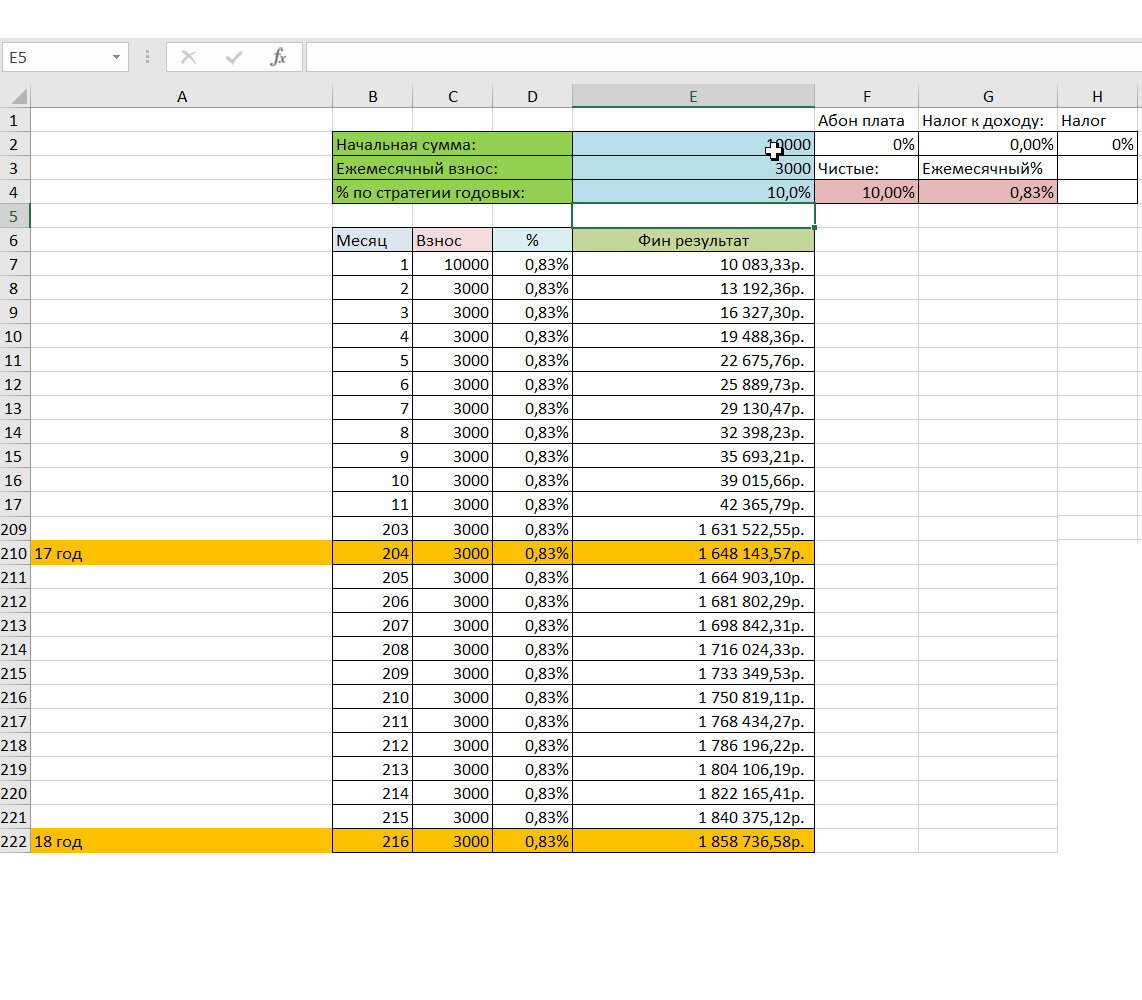Click the cell 10 083,33р.
The width and height of the screenshot is (1142, 1000).
point(693,264)
